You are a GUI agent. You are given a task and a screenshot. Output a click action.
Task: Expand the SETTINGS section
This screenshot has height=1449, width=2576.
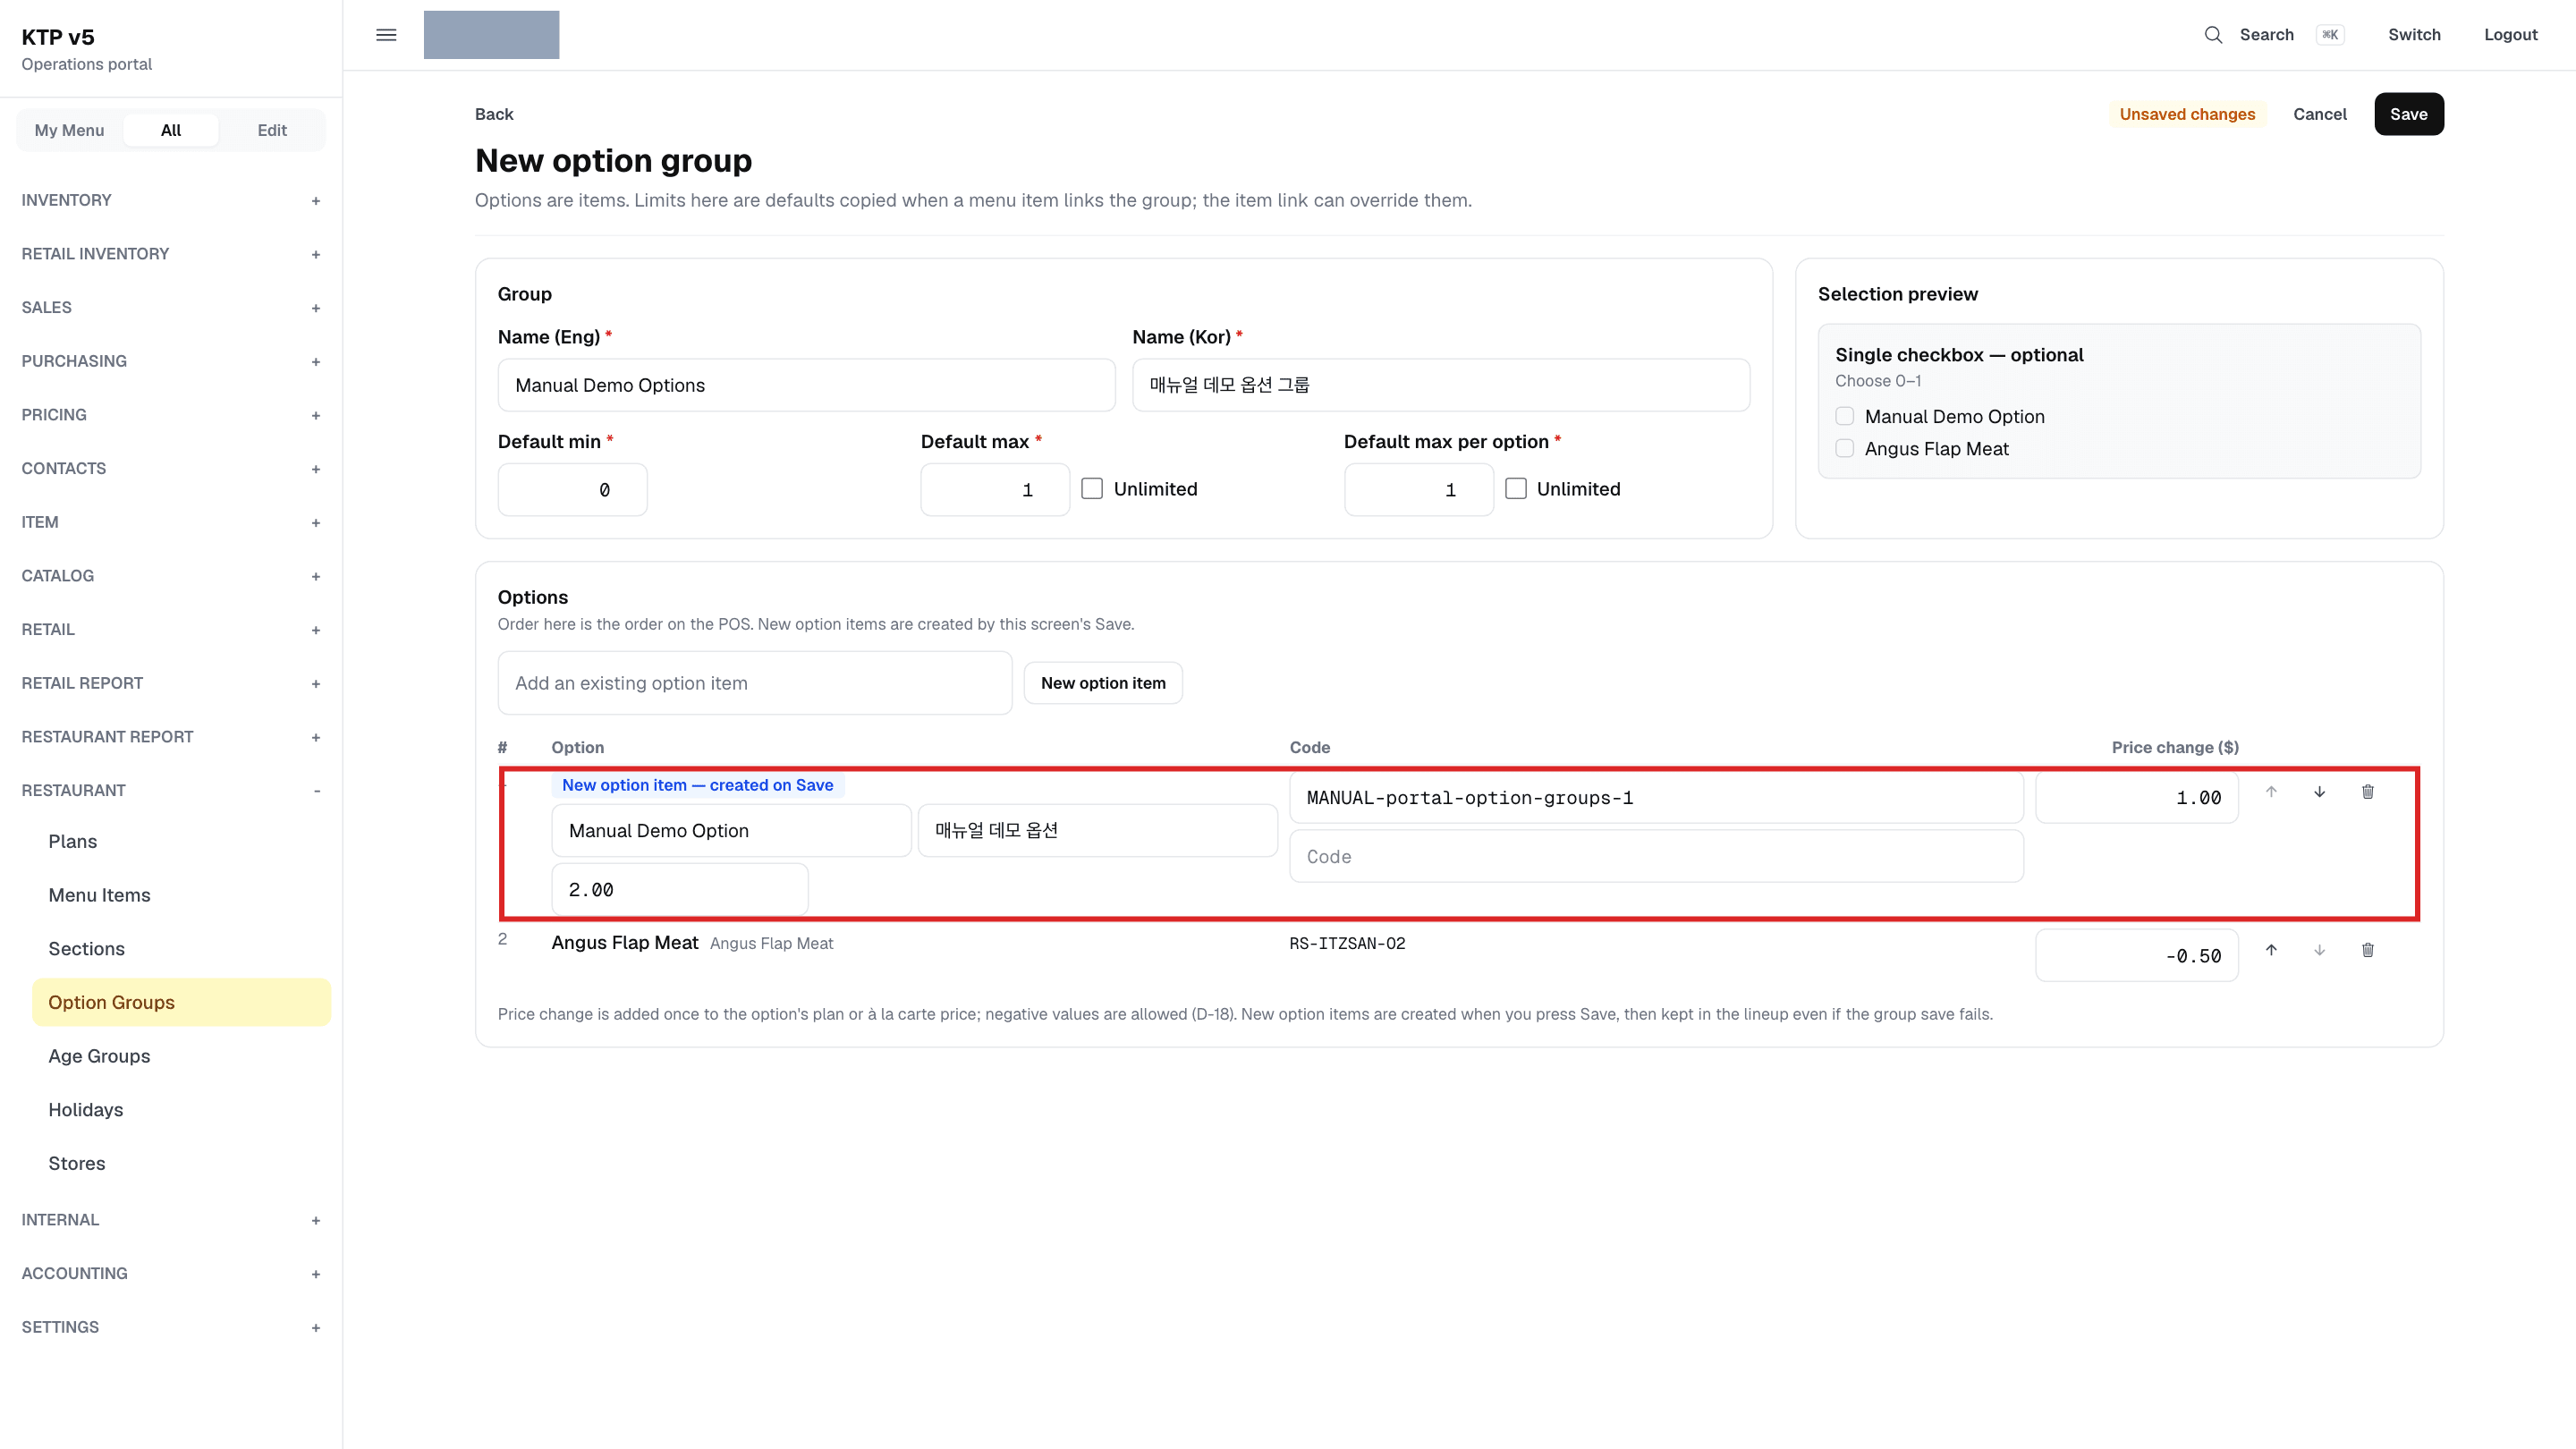click(171, 1327)
